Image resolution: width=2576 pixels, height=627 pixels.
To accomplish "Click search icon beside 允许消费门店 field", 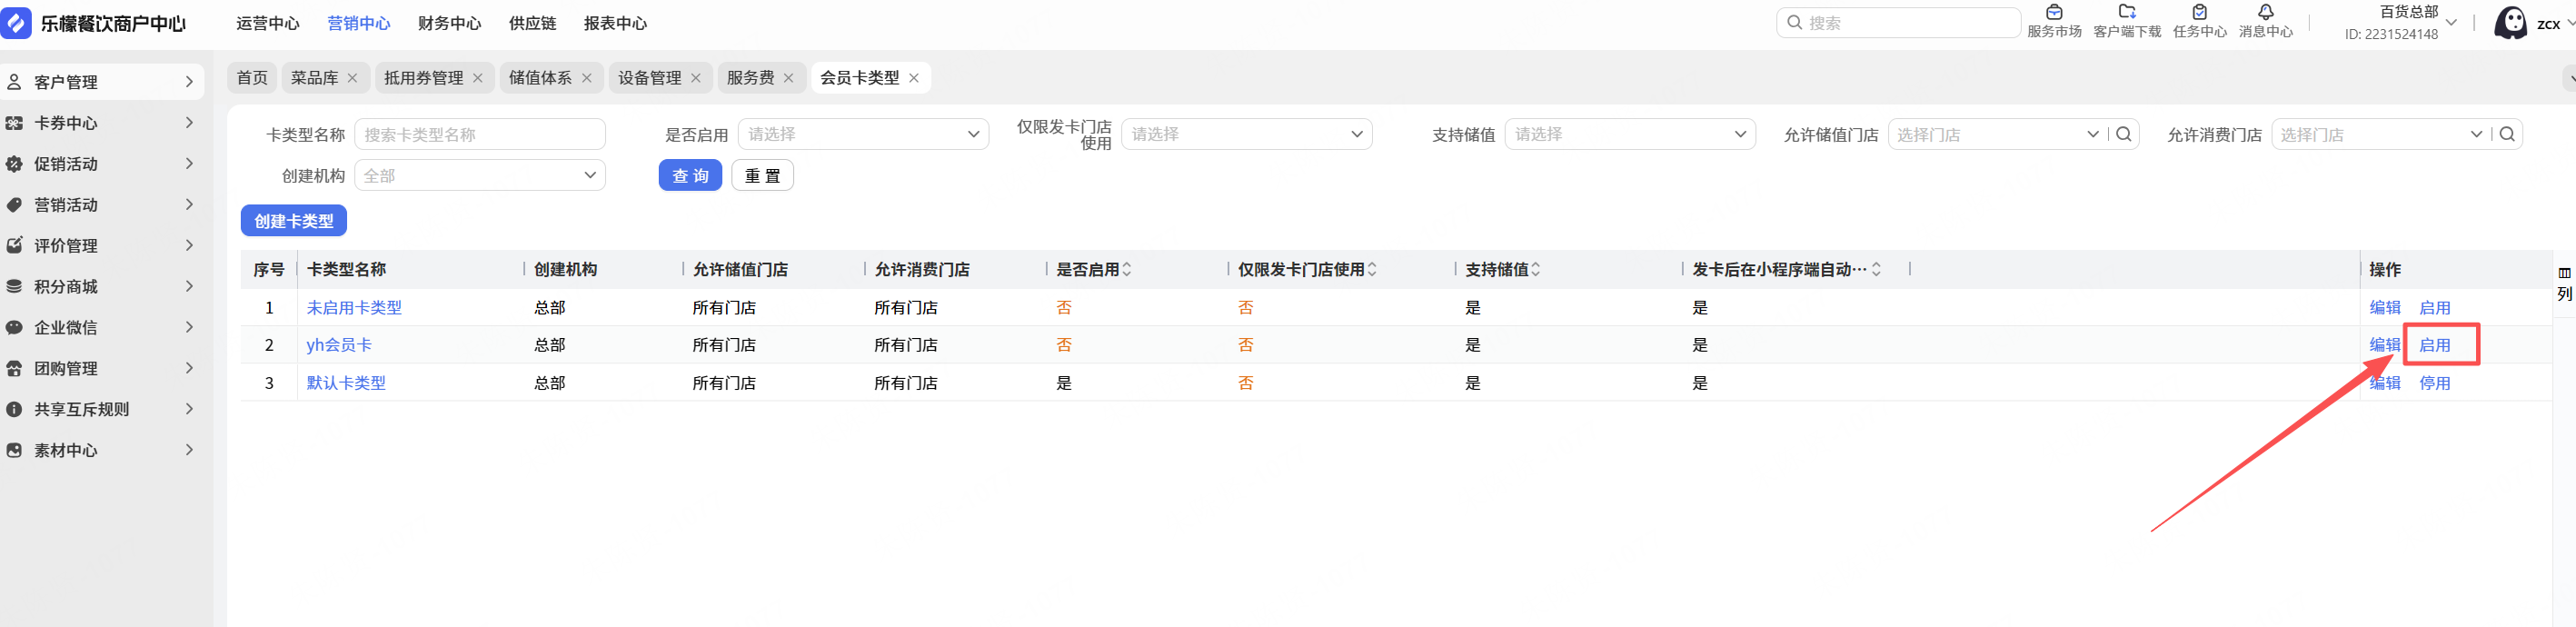I will [2506, 134].
